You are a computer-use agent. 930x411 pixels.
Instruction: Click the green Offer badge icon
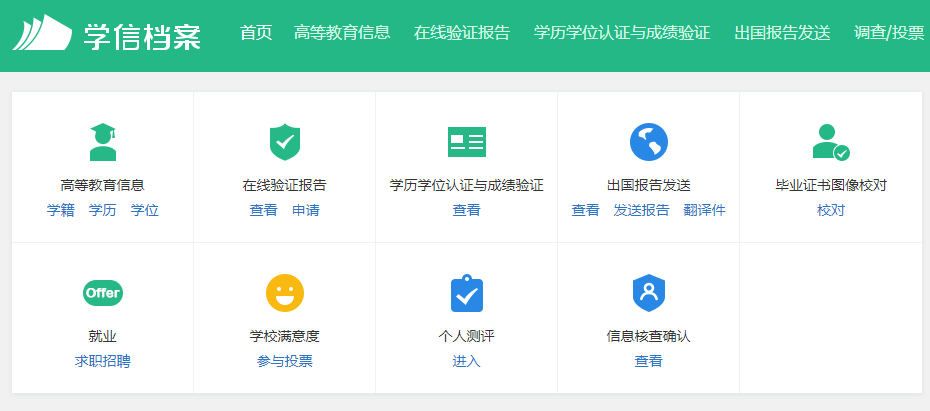tap(103, 293)
